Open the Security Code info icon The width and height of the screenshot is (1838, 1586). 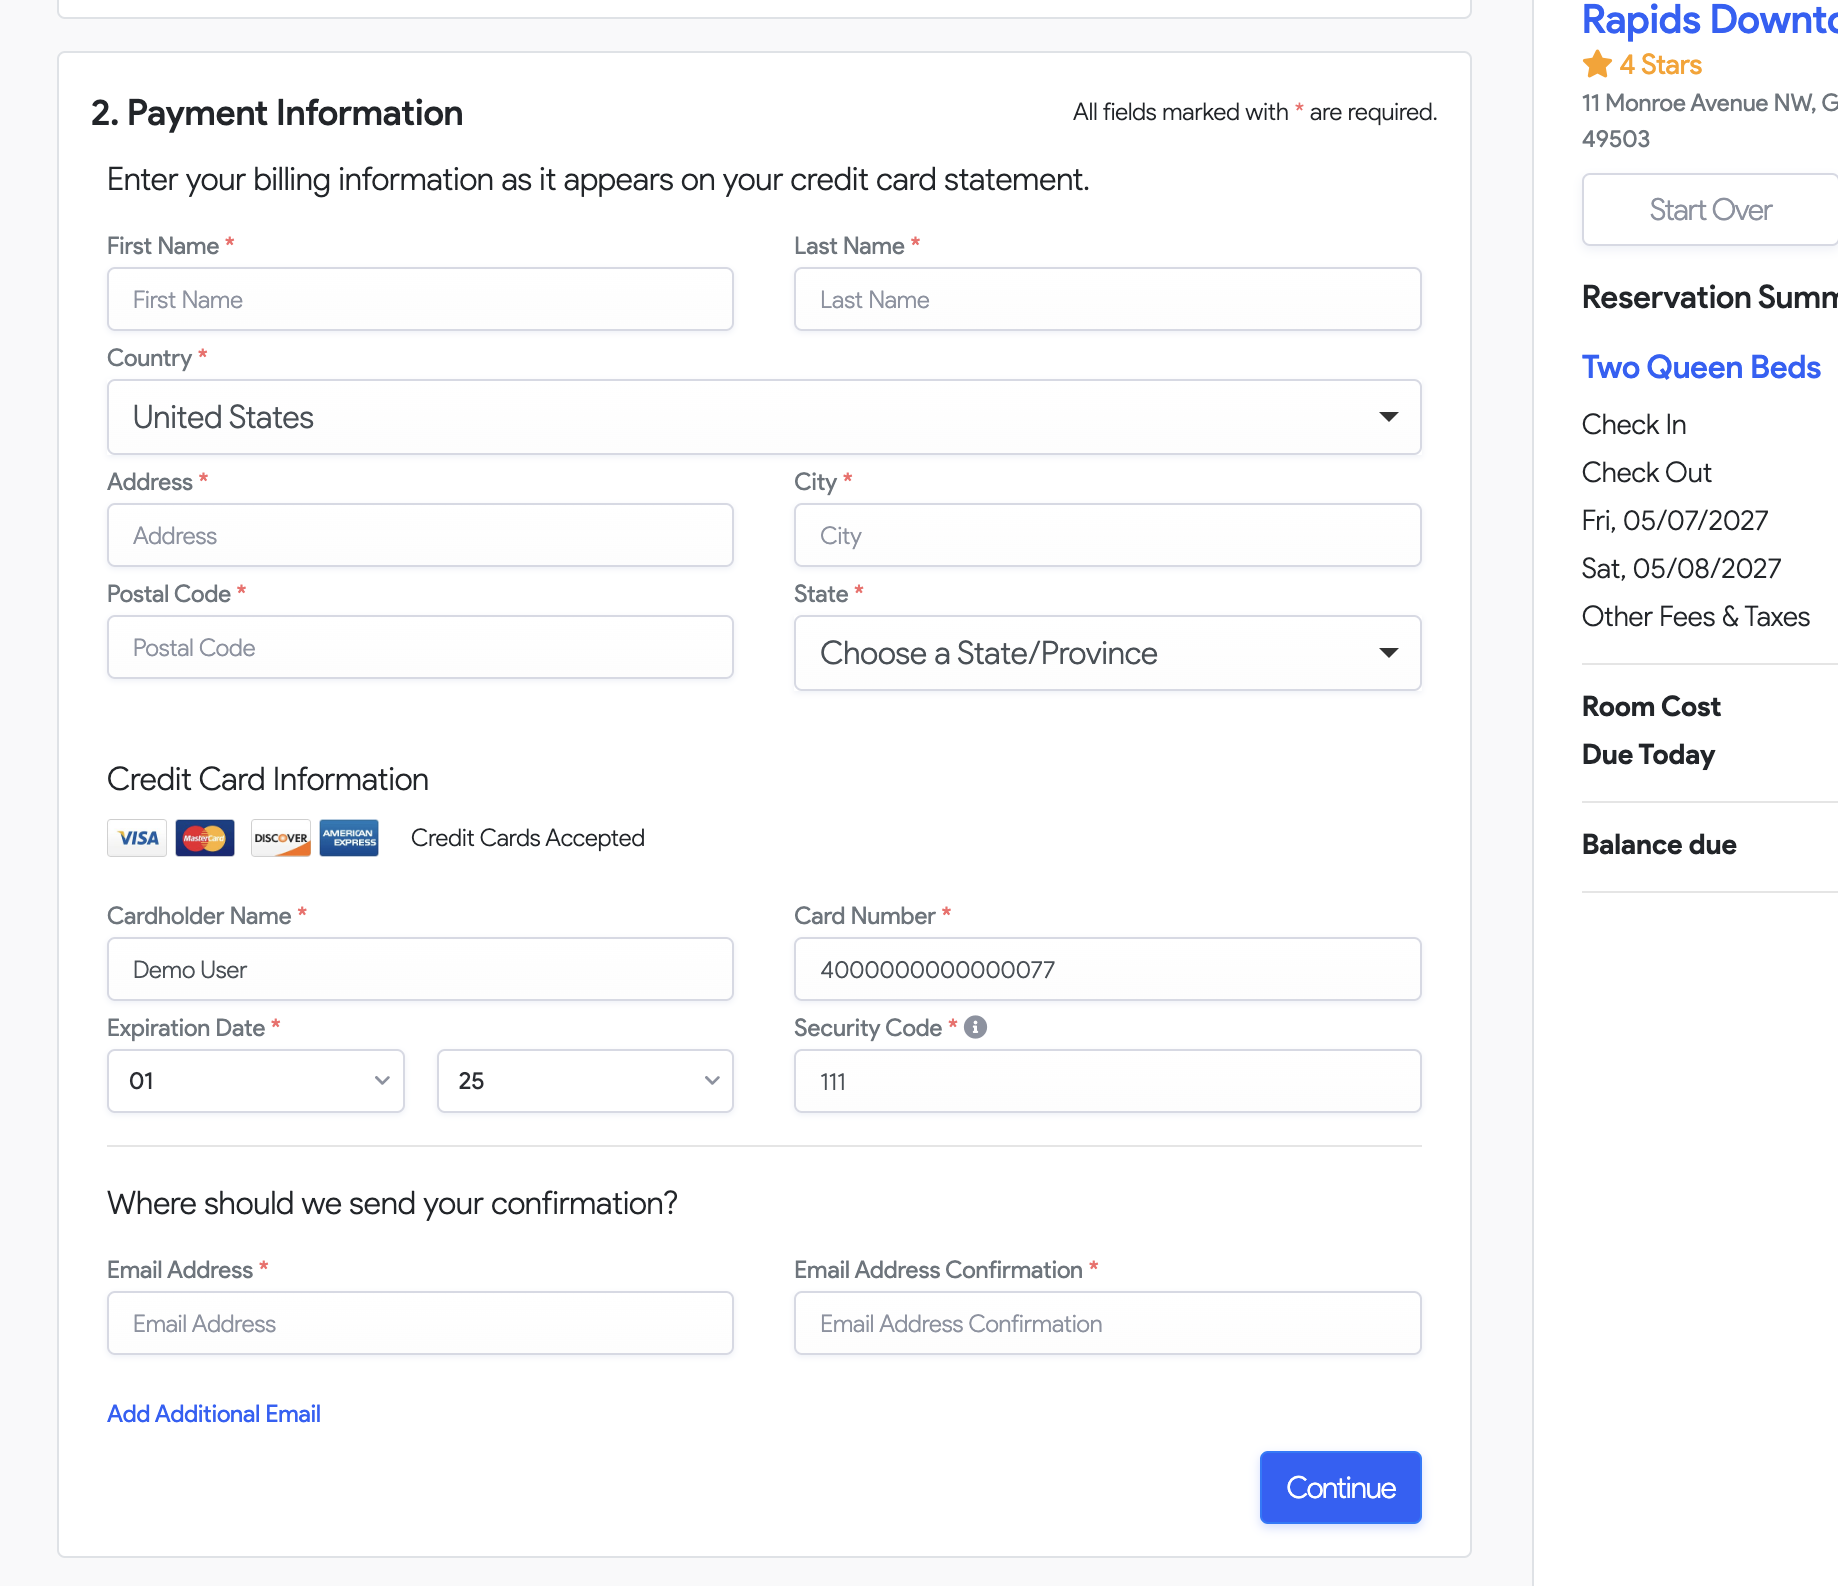pos(976,1027)
